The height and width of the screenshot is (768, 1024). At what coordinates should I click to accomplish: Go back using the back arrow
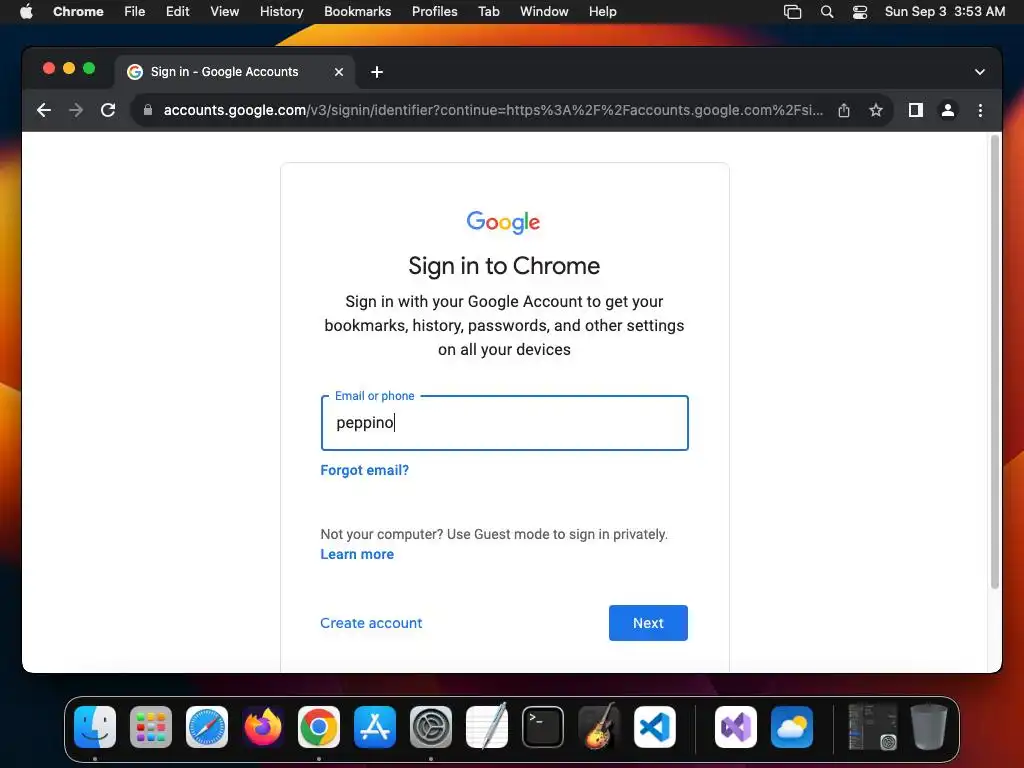(44, 110)
